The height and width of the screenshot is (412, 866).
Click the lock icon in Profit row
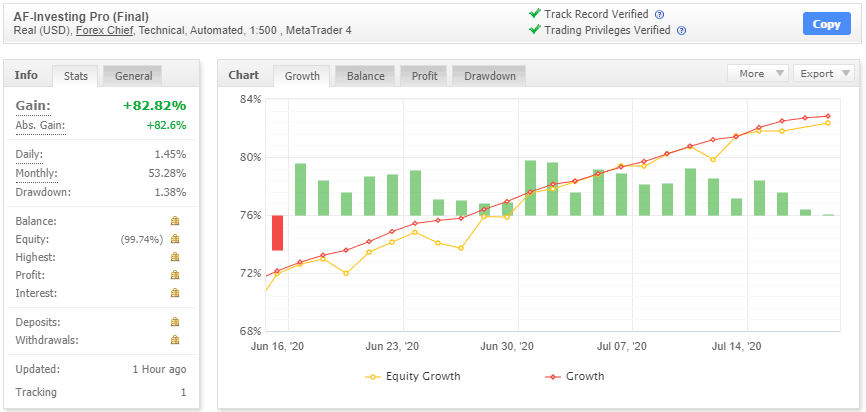pyautogui.click(x=175, y=275)
